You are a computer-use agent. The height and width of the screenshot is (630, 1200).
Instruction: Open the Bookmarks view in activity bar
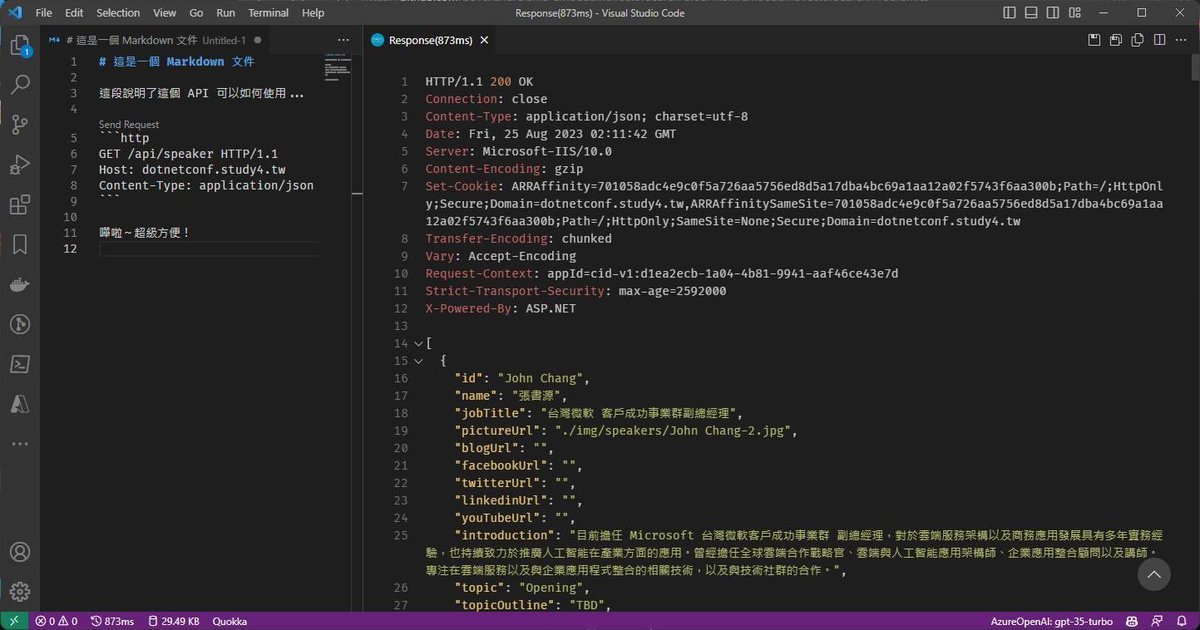19,244
